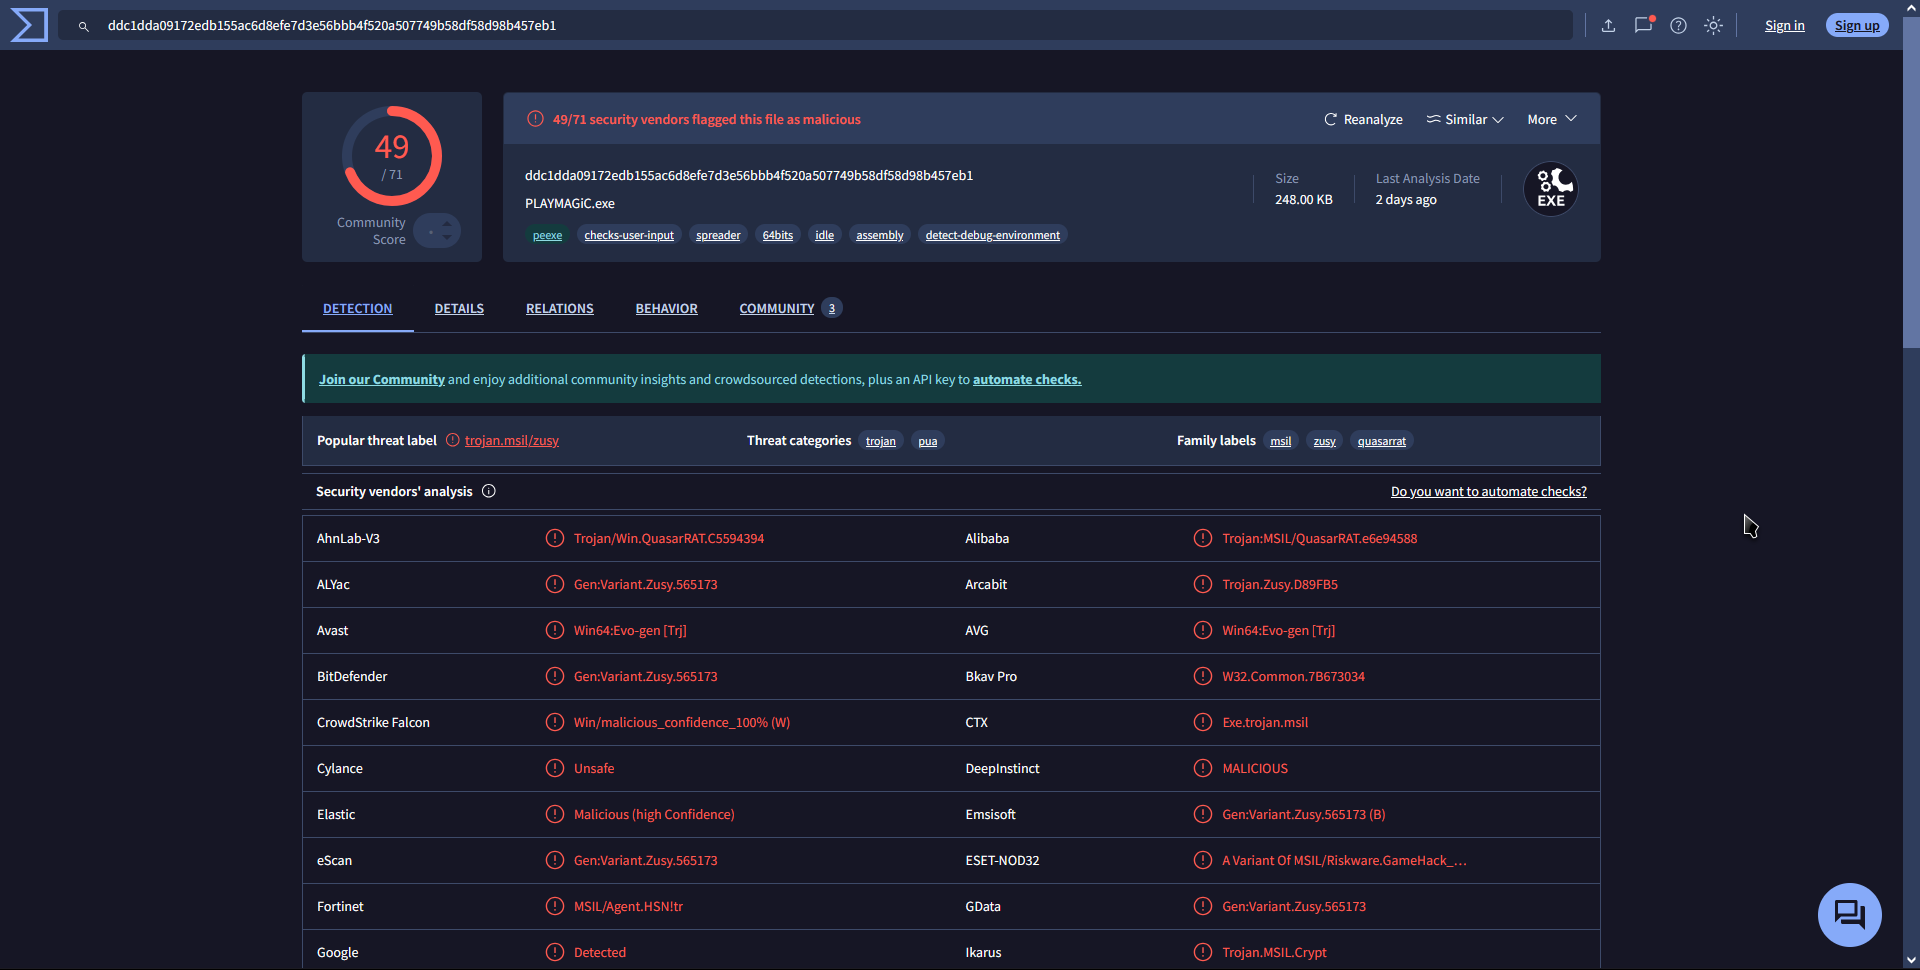
Task: Click the alert icon in the BitDefender row
Action: pos(555,676)
